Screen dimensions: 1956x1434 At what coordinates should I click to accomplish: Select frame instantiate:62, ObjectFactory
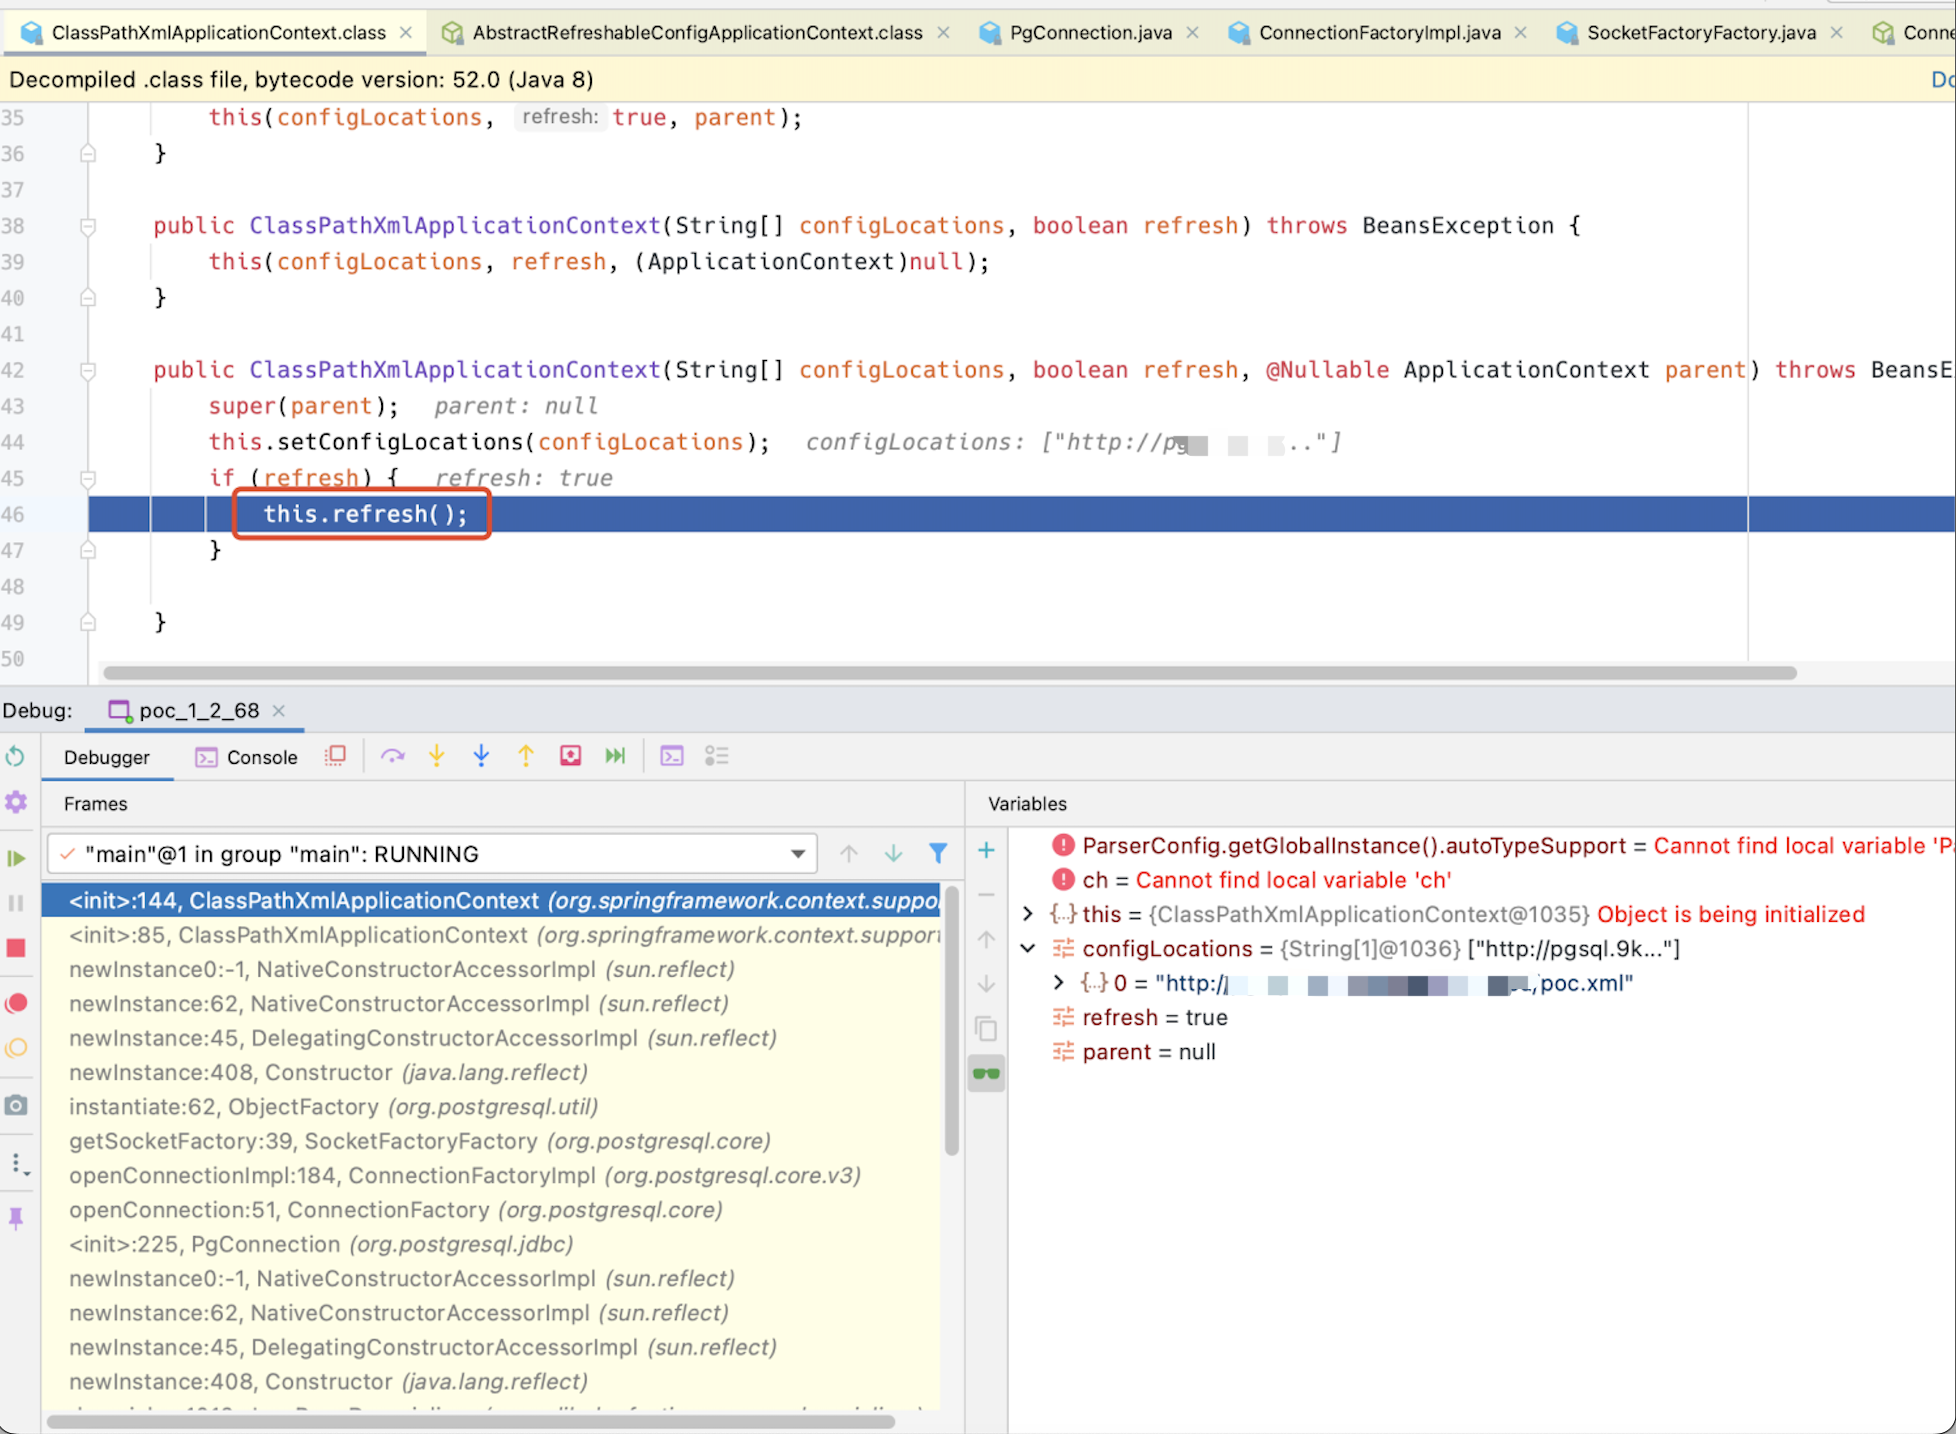[491, 1107]
